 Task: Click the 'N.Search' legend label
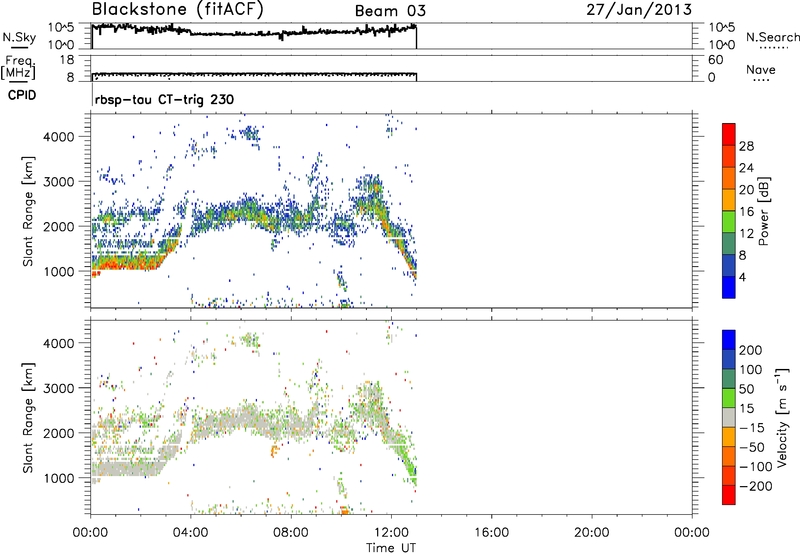tap(772, 37)
